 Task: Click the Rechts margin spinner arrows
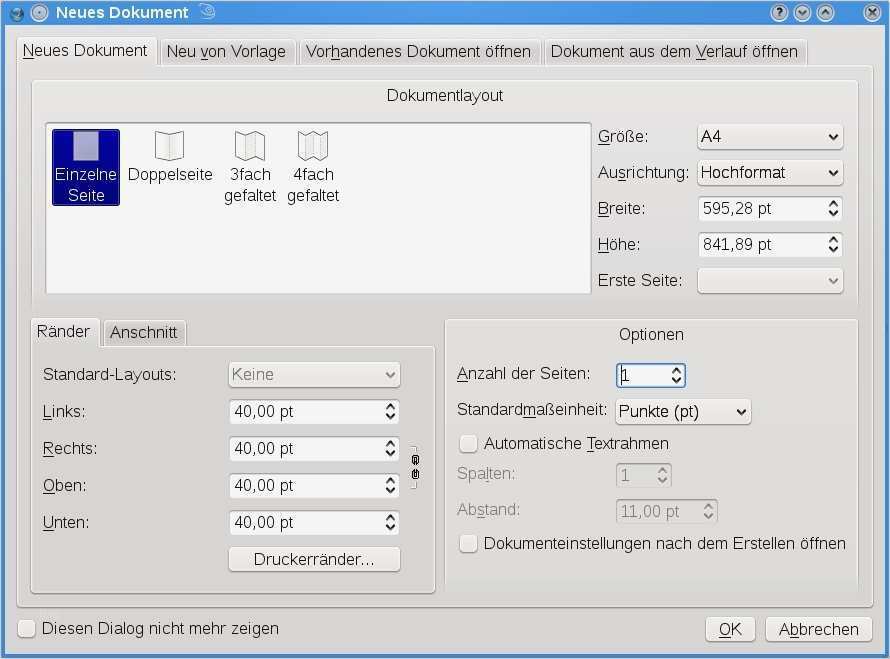[390, 448]
